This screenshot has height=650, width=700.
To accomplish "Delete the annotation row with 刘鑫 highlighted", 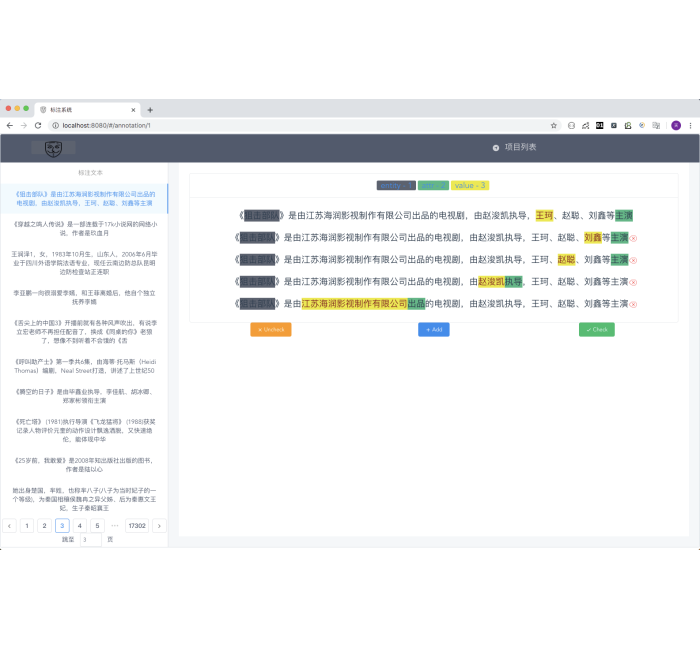I will [x=634, y=238].
